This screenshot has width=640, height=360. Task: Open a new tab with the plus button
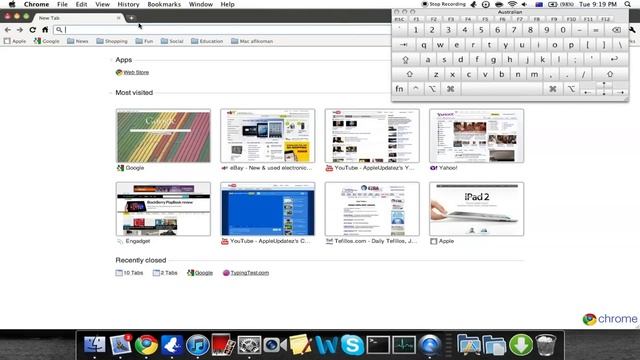click(131, 18)
